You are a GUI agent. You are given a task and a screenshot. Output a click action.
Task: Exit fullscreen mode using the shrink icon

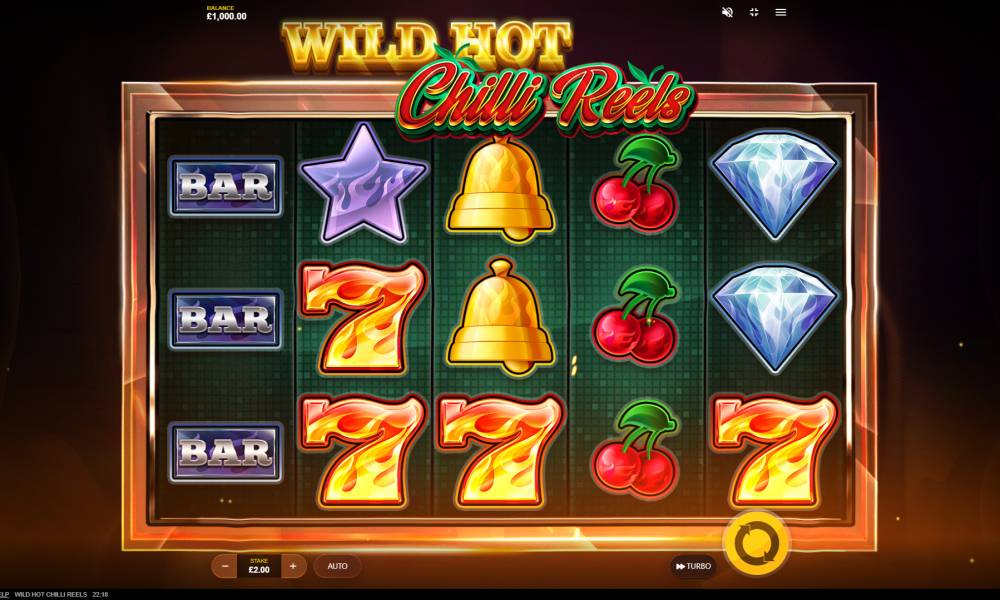pos(754,12)
